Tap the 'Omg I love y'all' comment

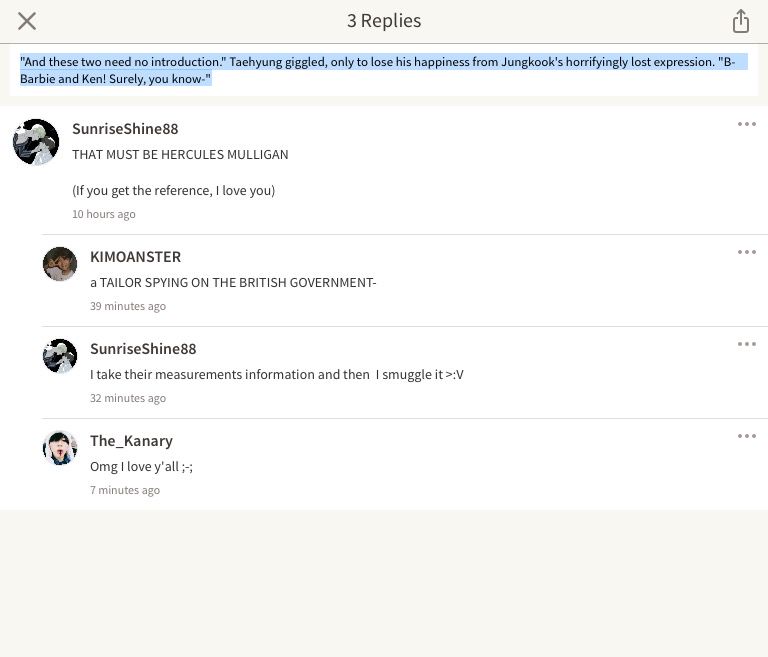click(142, 466)
